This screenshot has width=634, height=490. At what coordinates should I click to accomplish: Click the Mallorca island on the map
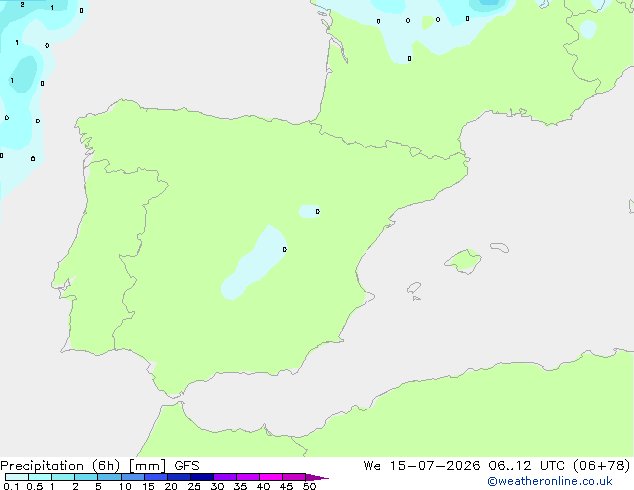coord(464,261)
